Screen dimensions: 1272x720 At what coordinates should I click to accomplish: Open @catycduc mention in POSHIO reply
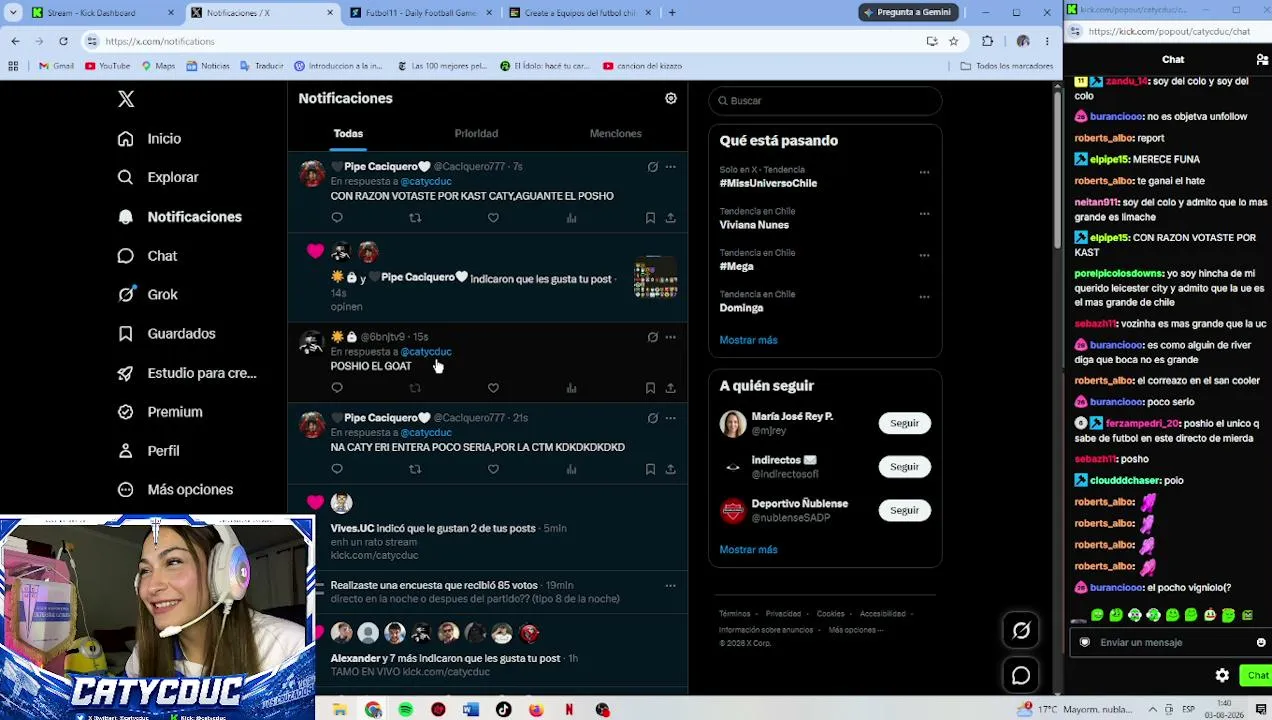pyautogui.click(x=426, y=352)
